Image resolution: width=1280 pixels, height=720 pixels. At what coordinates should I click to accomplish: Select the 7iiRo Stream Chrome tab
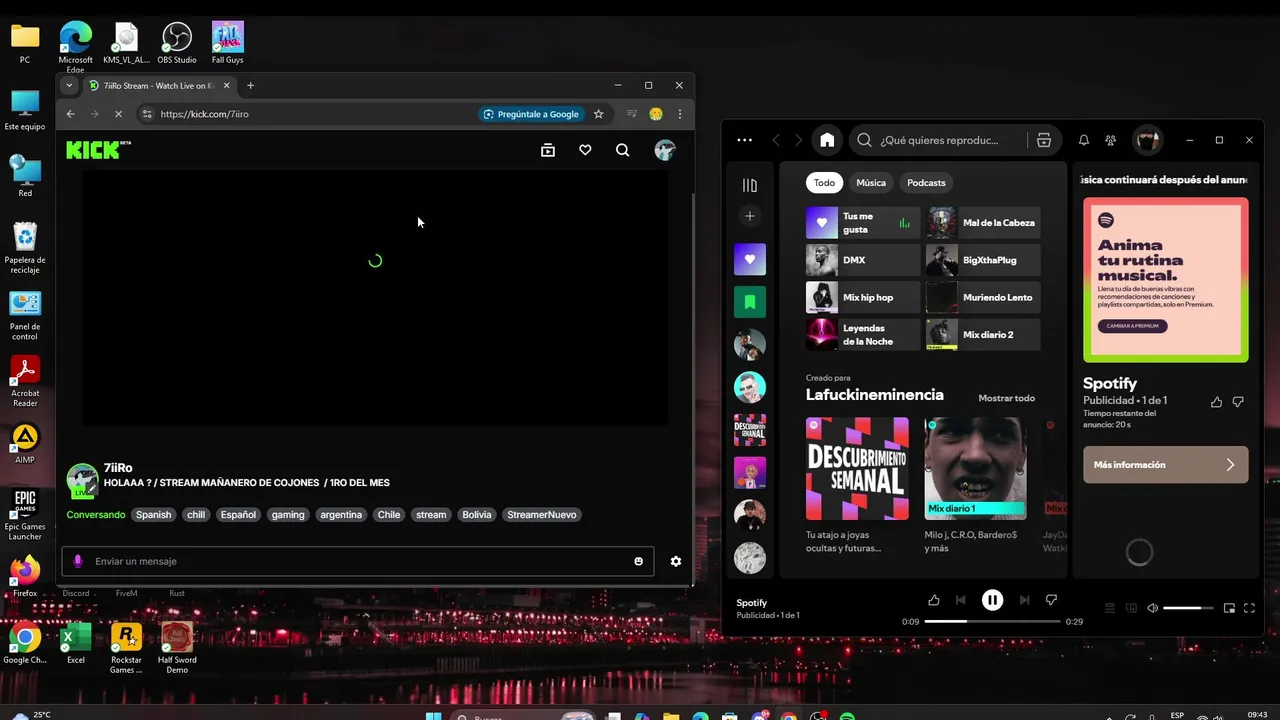point(159,86)
